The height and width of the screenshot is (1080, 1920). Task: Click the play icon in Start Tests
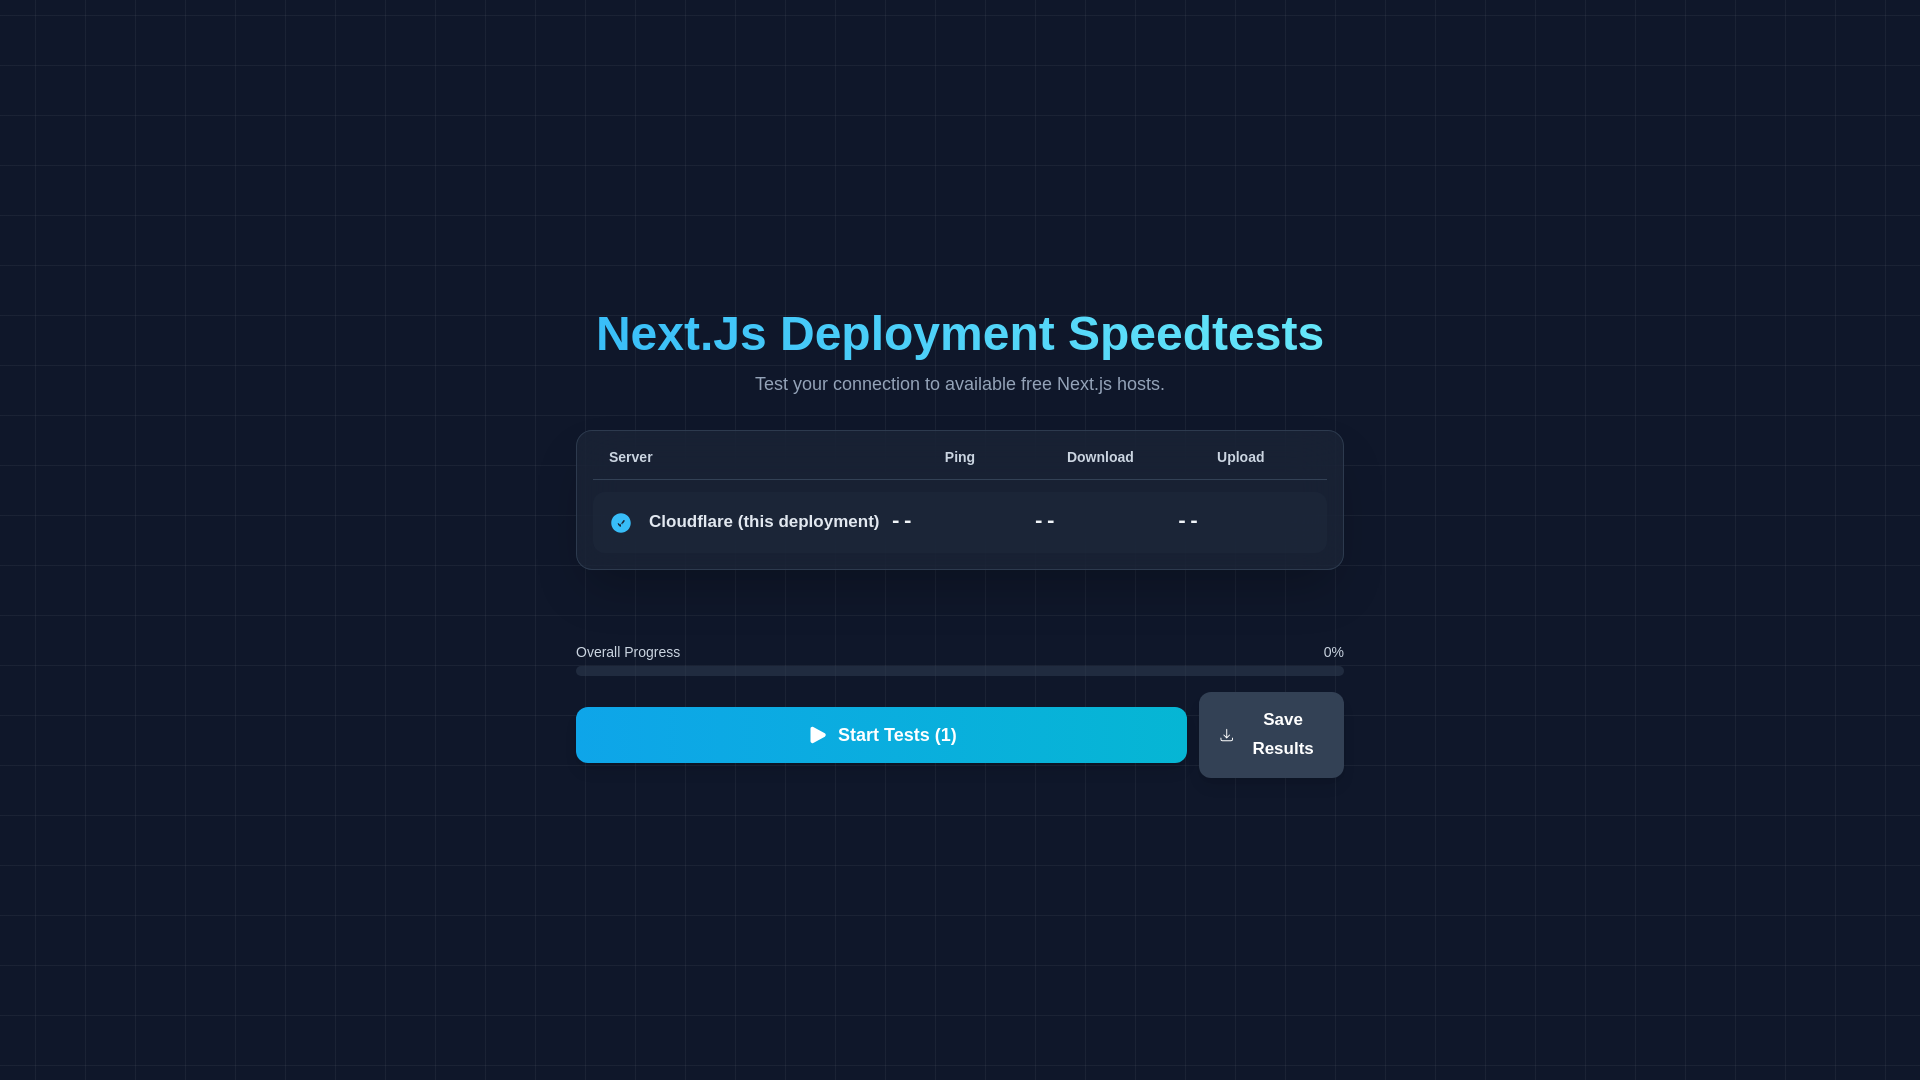click(818, 735)
